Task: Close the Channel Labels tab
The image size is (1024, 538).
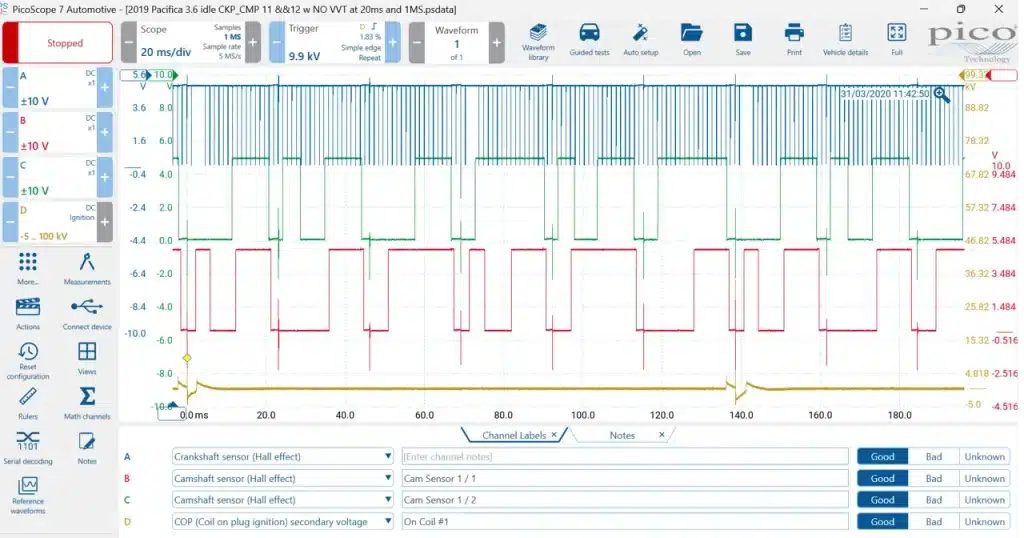Action: click(x=554, y=434)
